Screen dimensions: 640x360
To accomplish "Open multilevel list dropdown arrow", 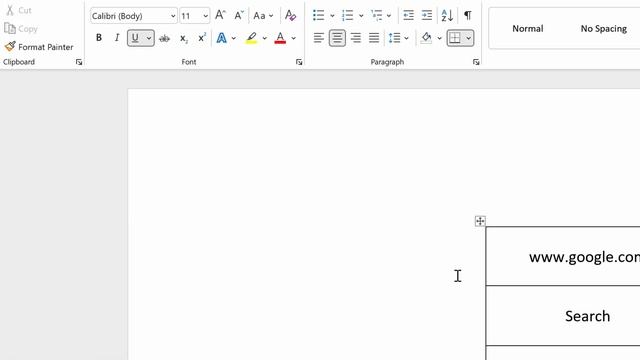I will (389, 16).
